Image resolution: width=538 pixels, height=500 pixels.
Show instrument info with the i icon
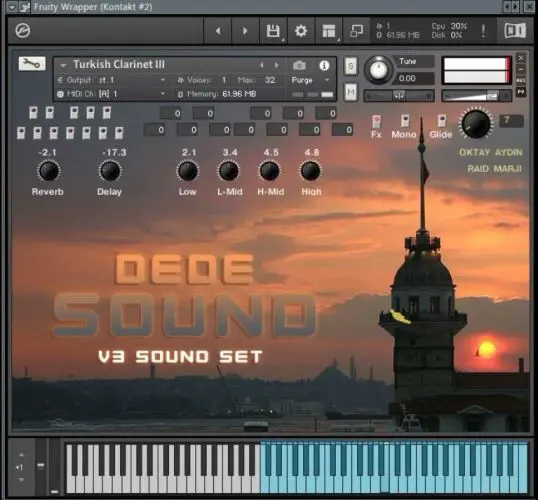coord(324,65)
